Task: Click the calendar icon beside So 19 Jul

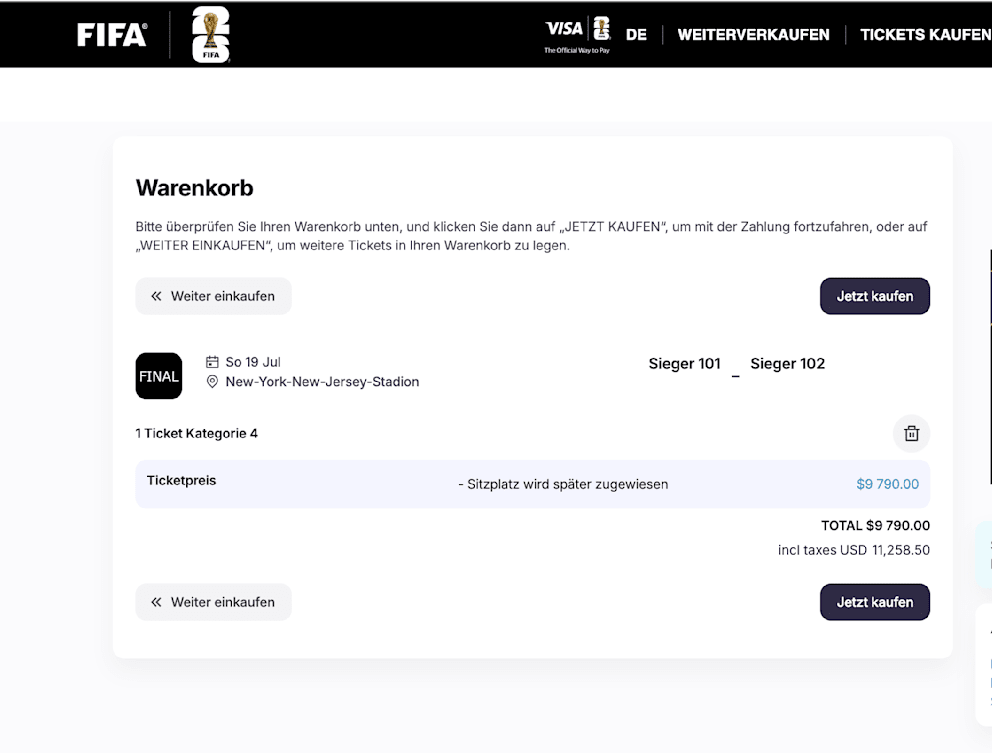Action: tap(212, 362)
